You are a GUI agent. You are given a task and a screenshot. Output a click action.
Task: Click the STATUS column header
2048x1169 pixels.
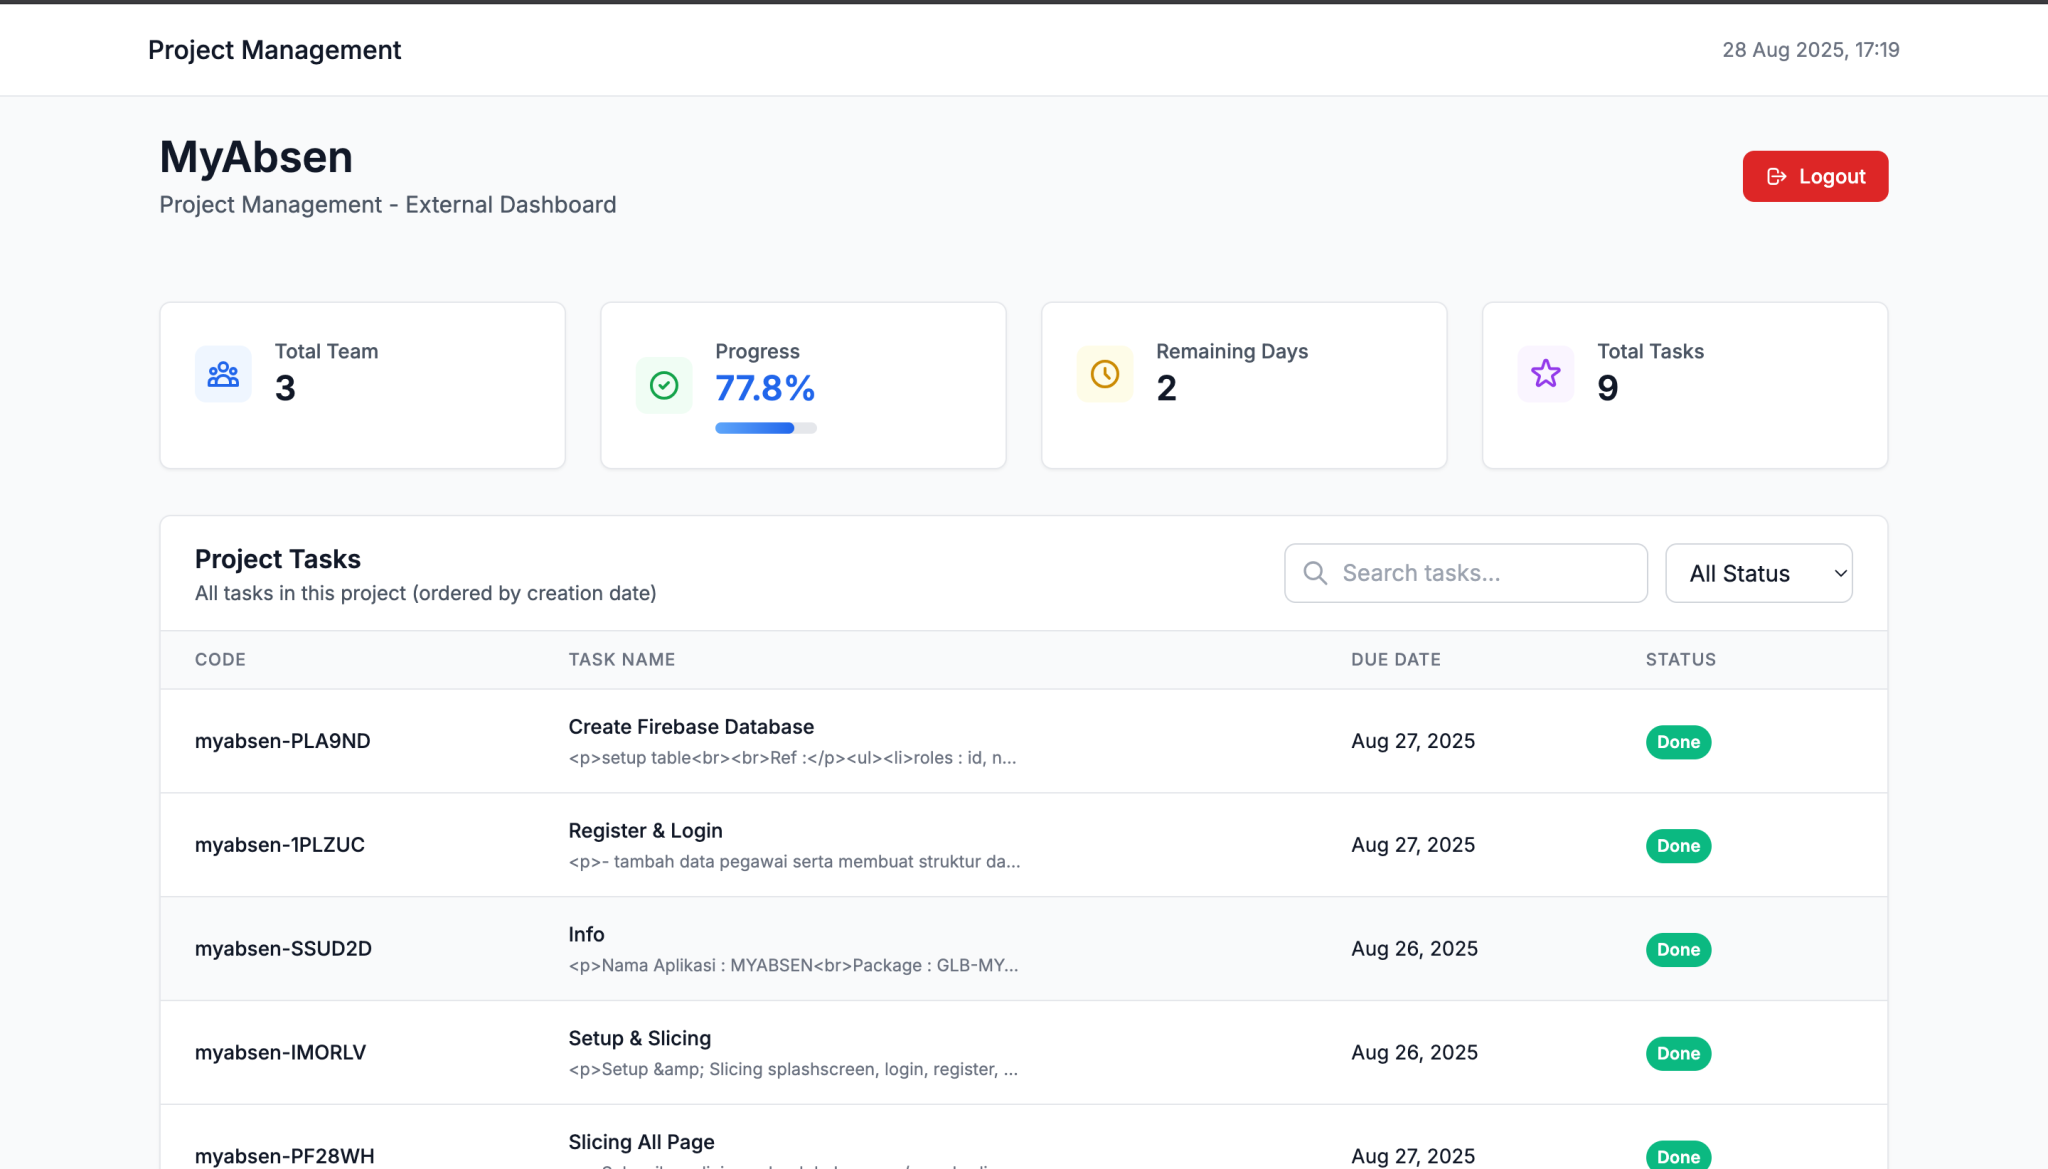click(1680, 659)
